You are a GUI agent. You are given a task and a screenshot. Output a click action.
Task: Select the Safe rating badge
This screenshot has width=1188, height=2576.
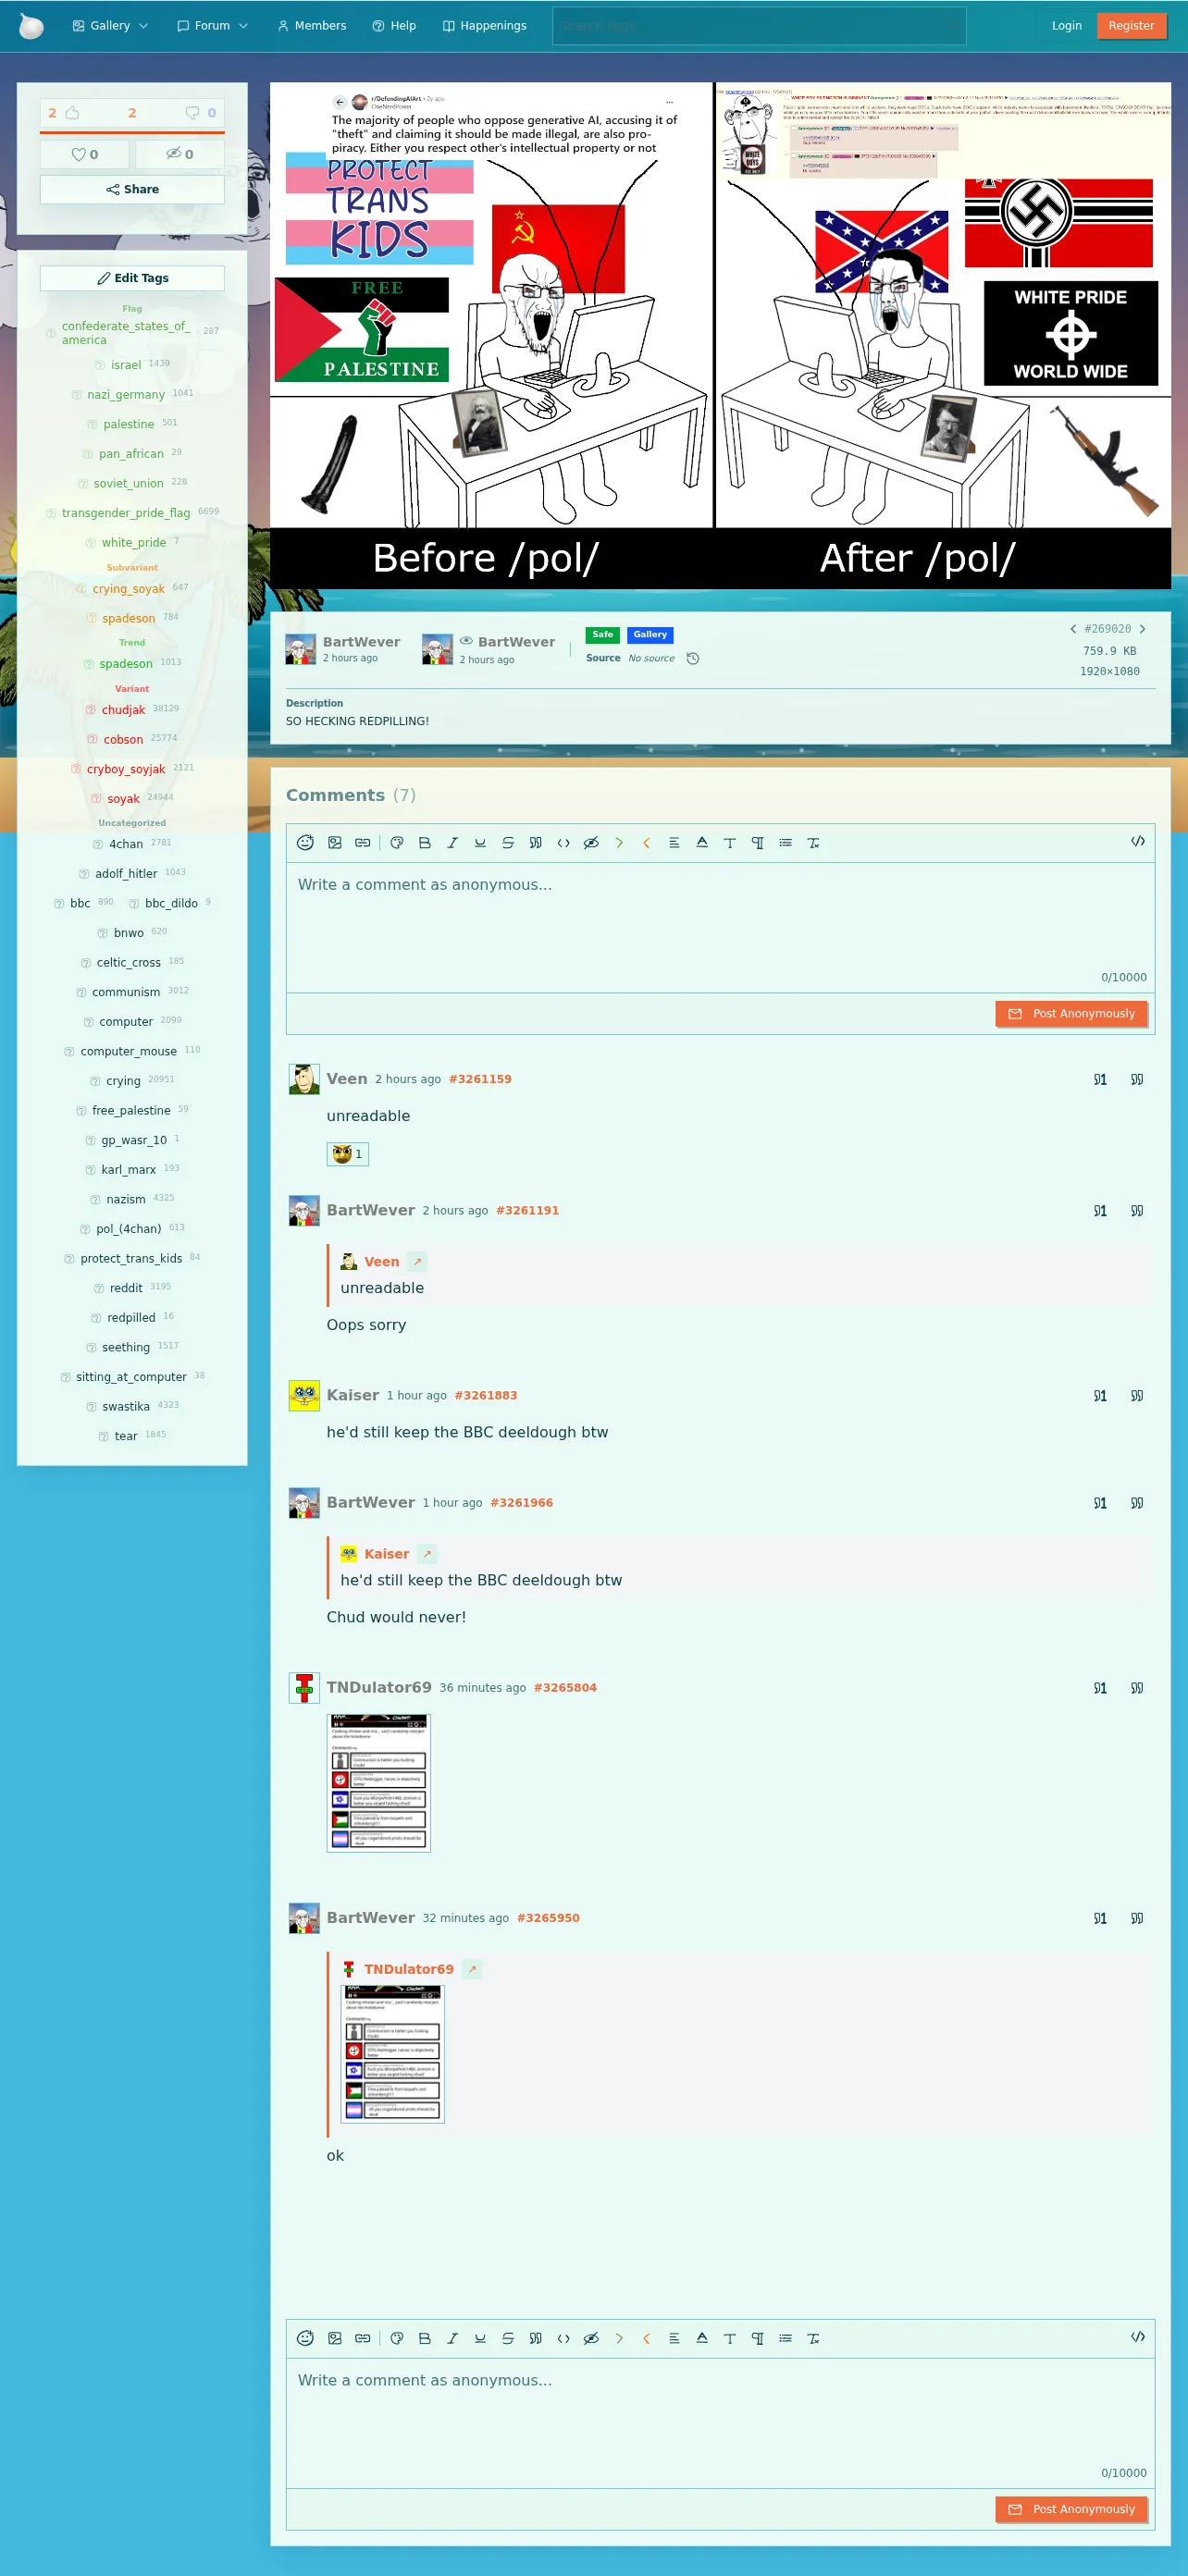click(x=603, y=635)
